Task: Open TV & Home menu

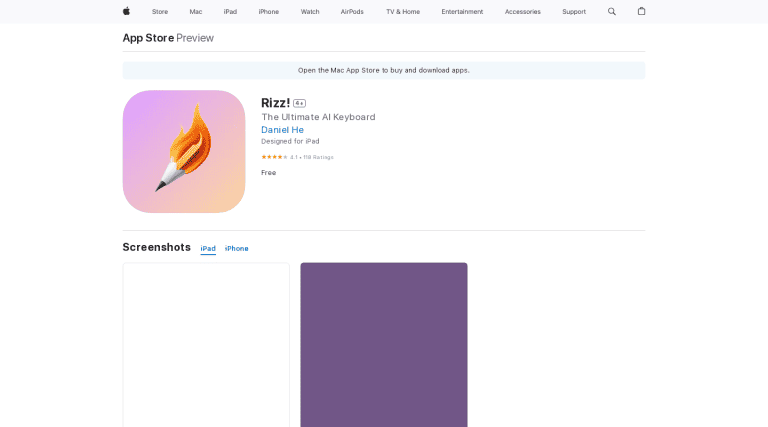Action: tap(403, 12)
